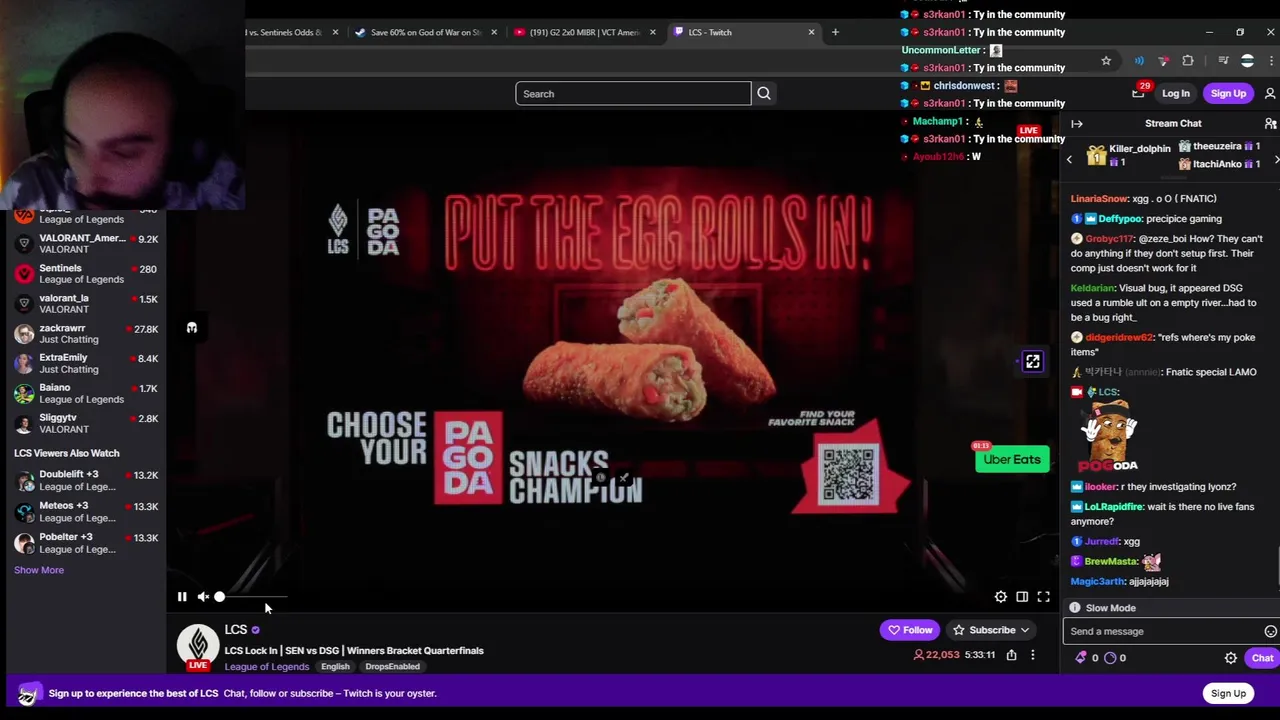This screenshot has width=1280, height=720.
Task: Open Sliggytv VALORANT channel
Action: (x=85, y=423)
